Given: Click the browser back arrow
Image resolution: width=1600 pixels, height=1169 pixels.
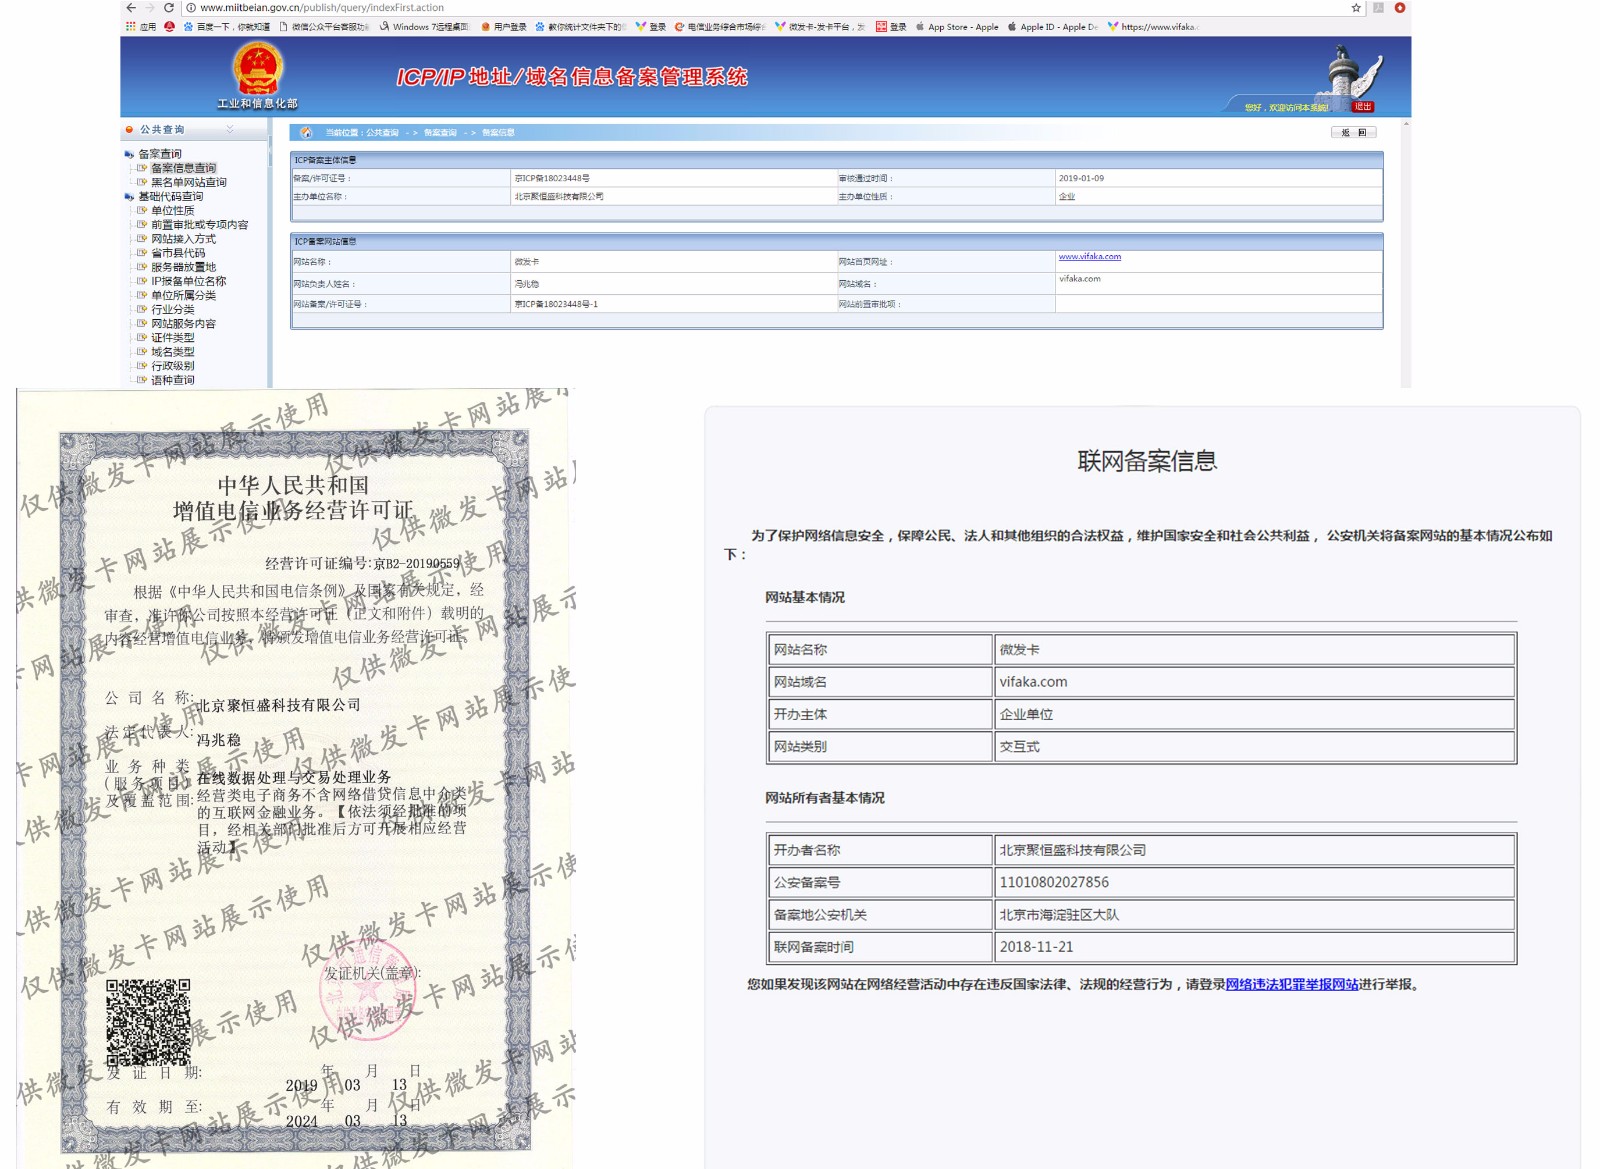Looking at the screenshot, I should [x=131, y=8].
